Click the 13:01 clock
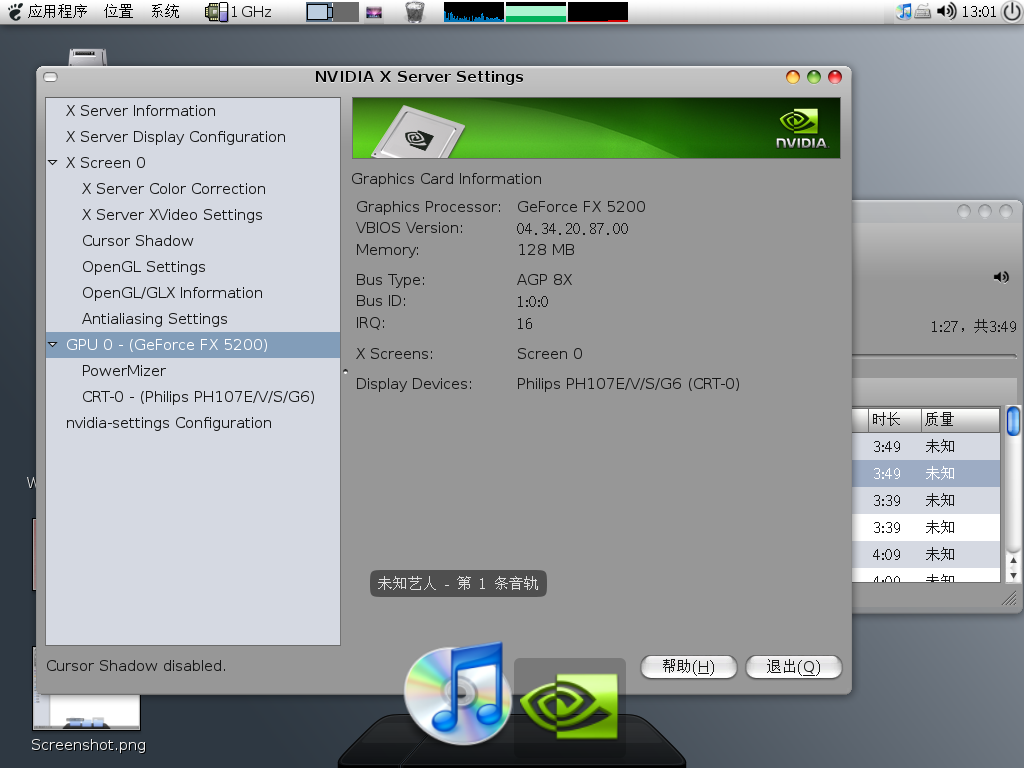1024x768 pixels. click(979, 12)
